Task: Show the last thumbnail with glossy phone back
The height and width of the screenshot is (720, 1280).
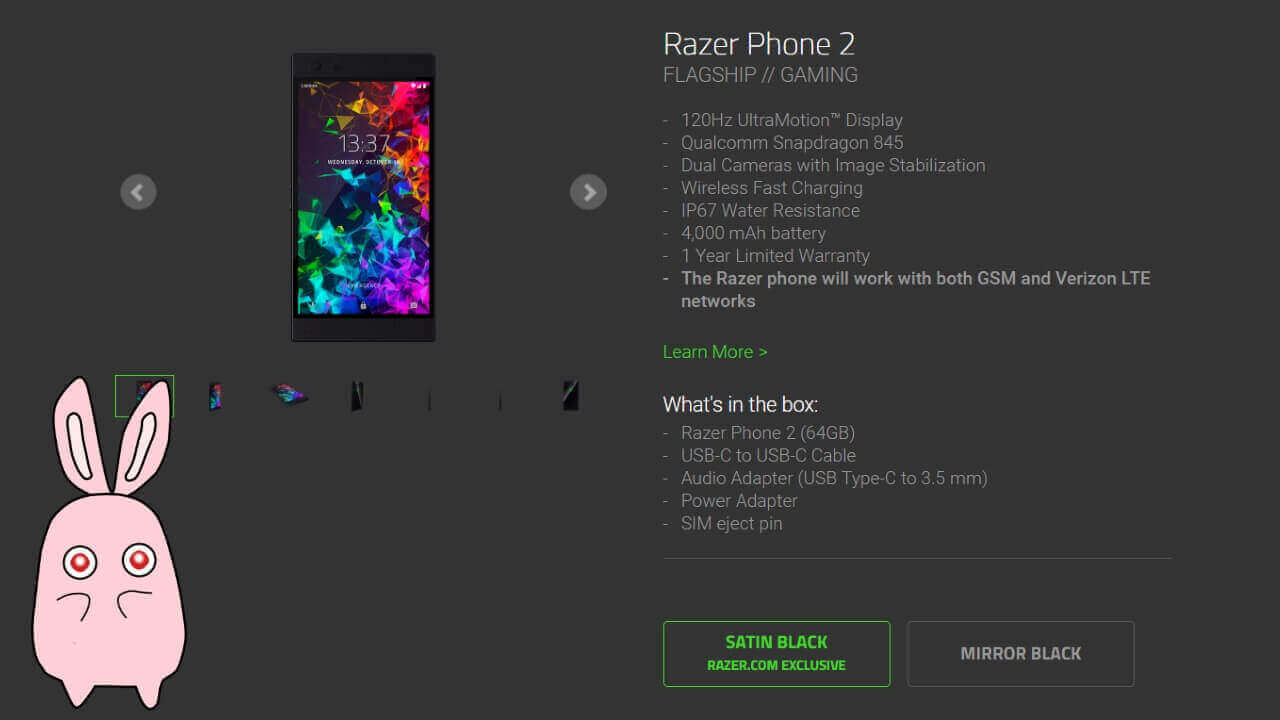Action: (571, 396)
